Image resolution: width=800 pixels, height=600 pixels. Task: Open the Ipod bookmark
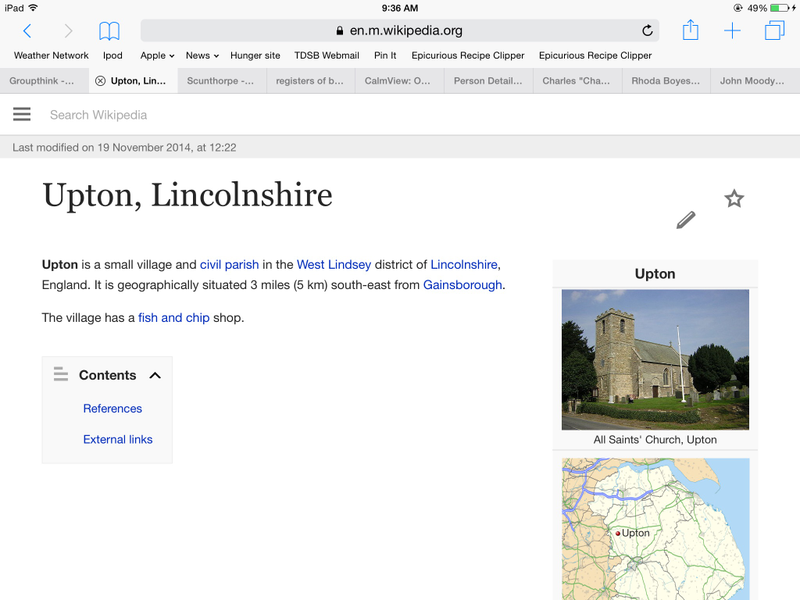coord(112,55)
